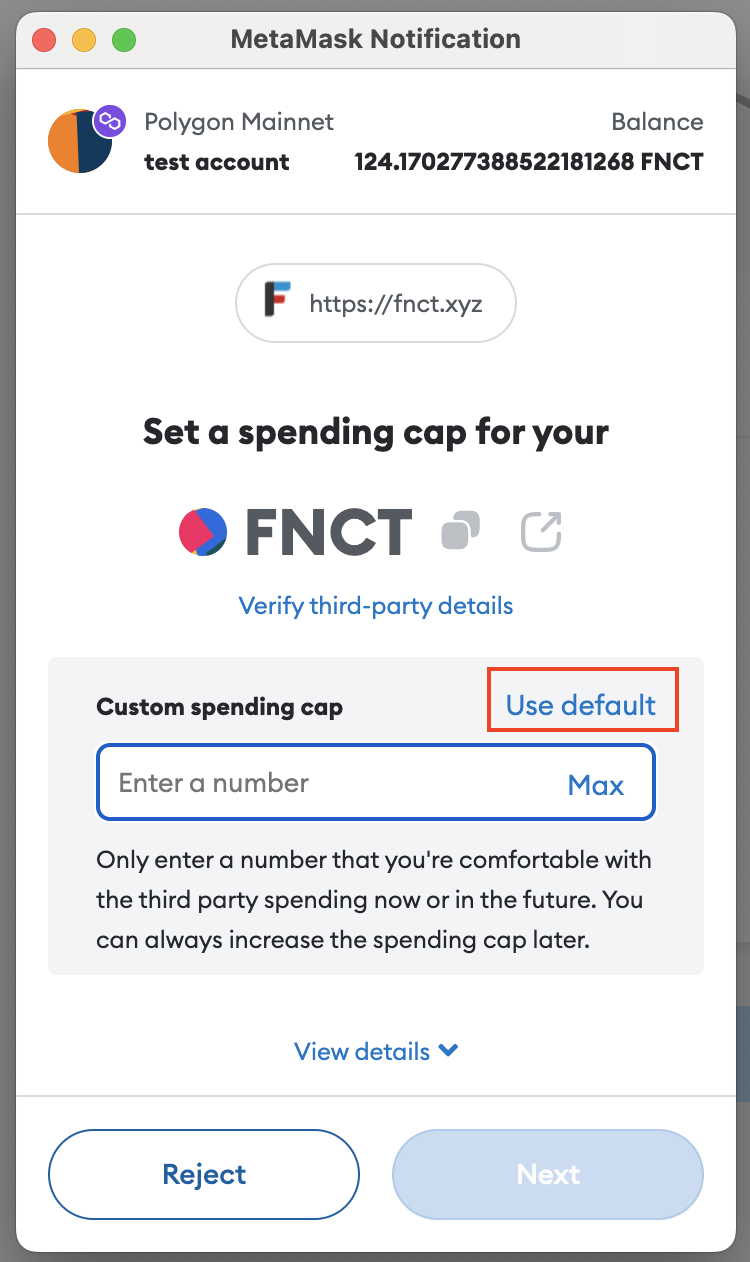Click the Polygon network badge icon
This screenshot has width=750, height=1262.
pos(108,122)
